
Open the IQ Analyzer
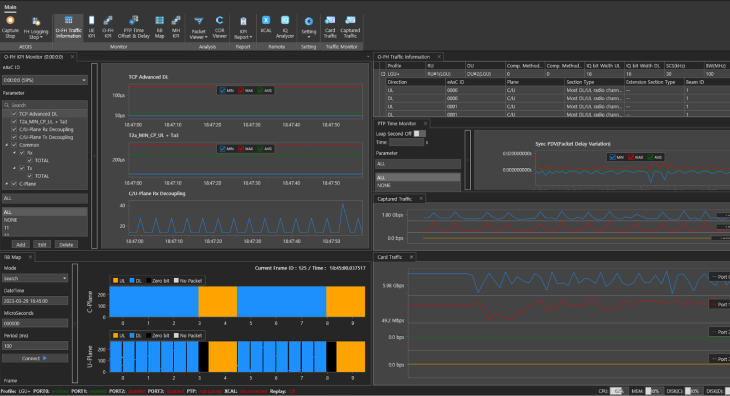(x=285, y=27)
